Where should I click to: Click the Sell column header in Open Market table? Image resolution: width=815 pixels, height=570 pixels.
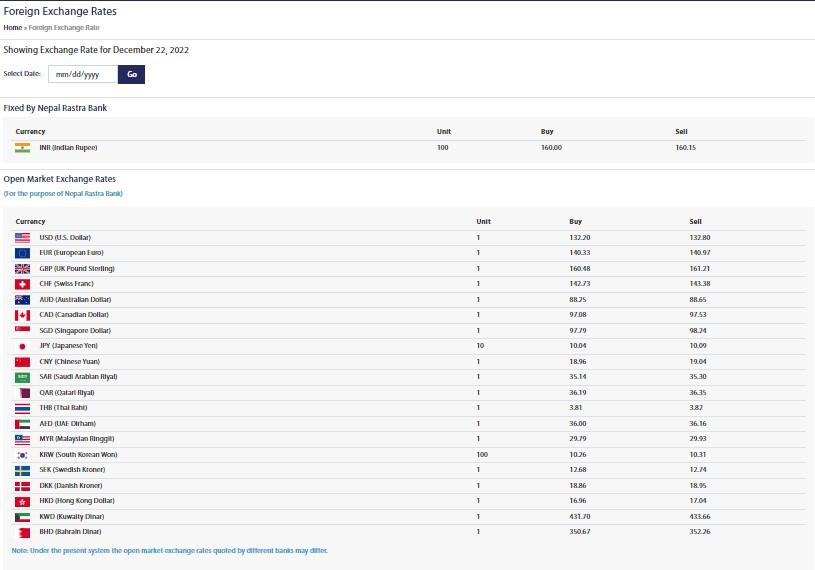[695, 221]
